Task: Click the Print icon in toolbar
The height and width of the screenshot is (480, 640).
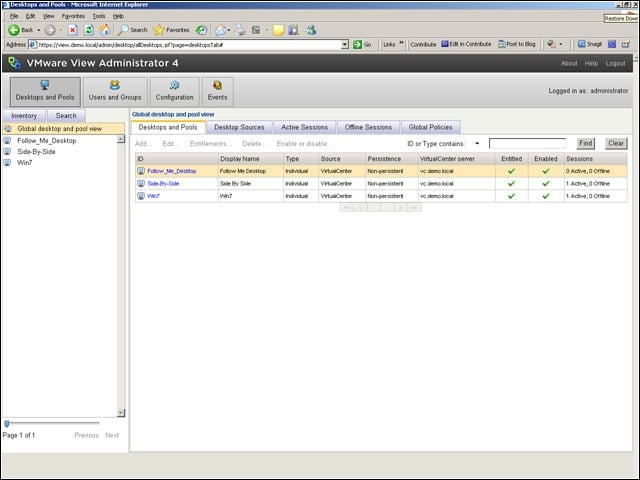Action: click(240, 30)
